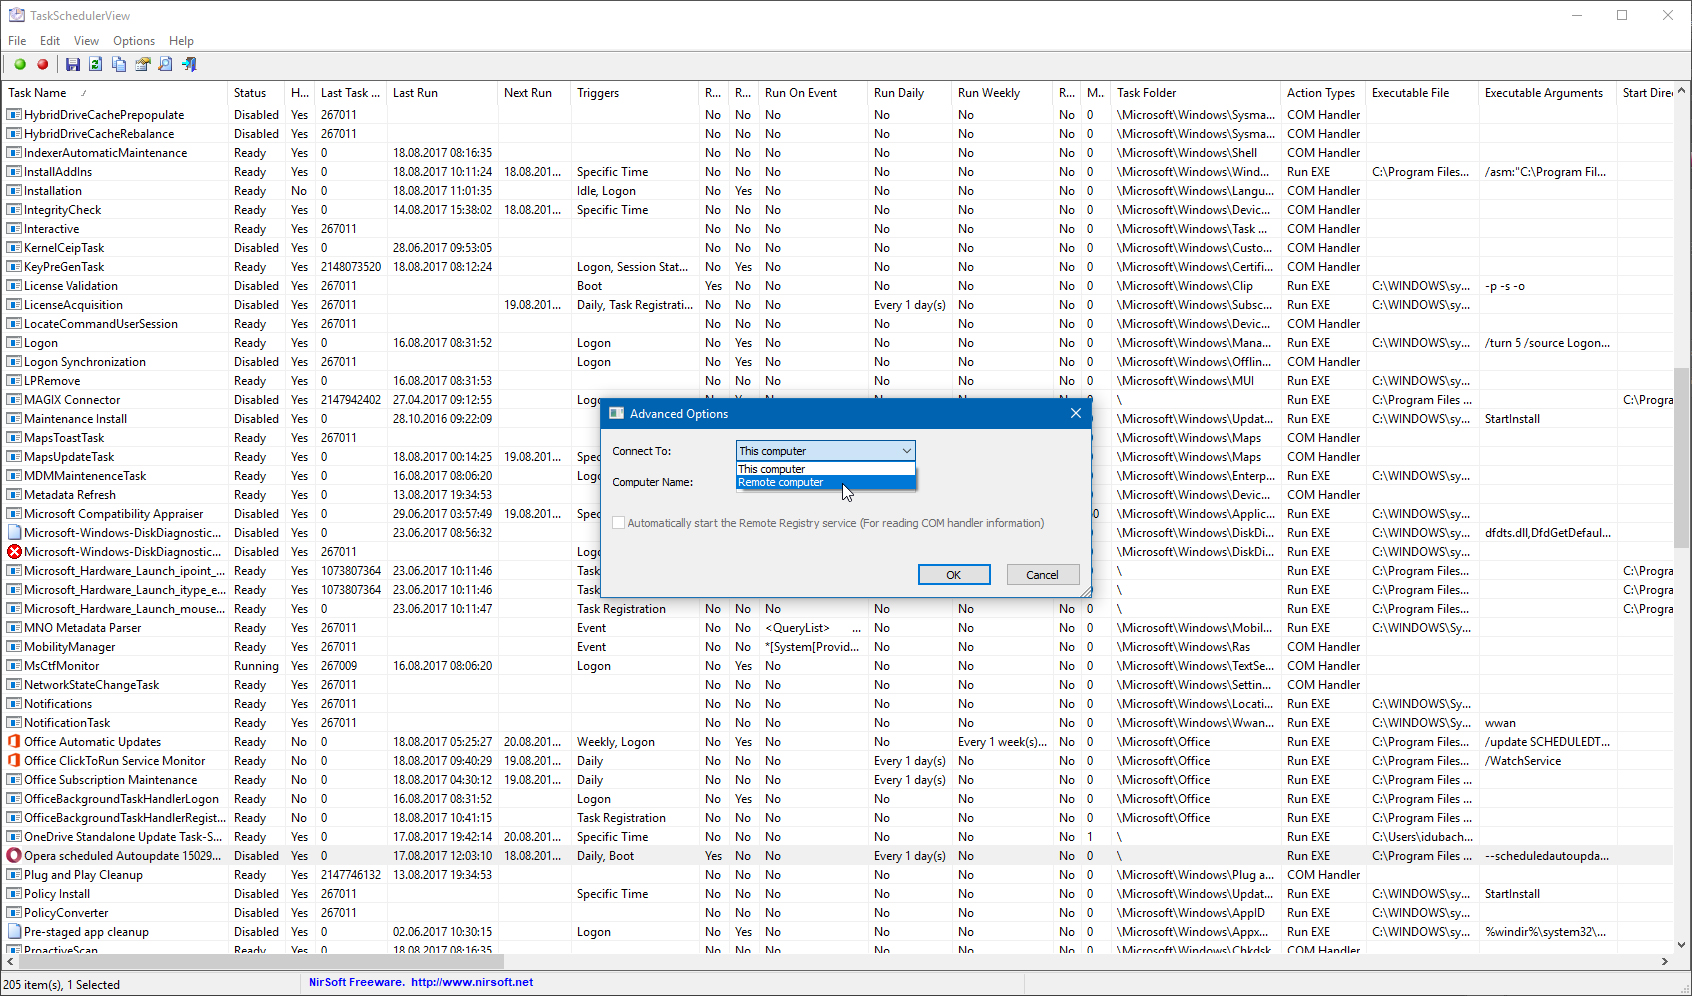The height and width of the screenshot is (996, 1692).
Task: Click the Office ClickToRun Service Monitor icon
Action: [x=14, y=761]
